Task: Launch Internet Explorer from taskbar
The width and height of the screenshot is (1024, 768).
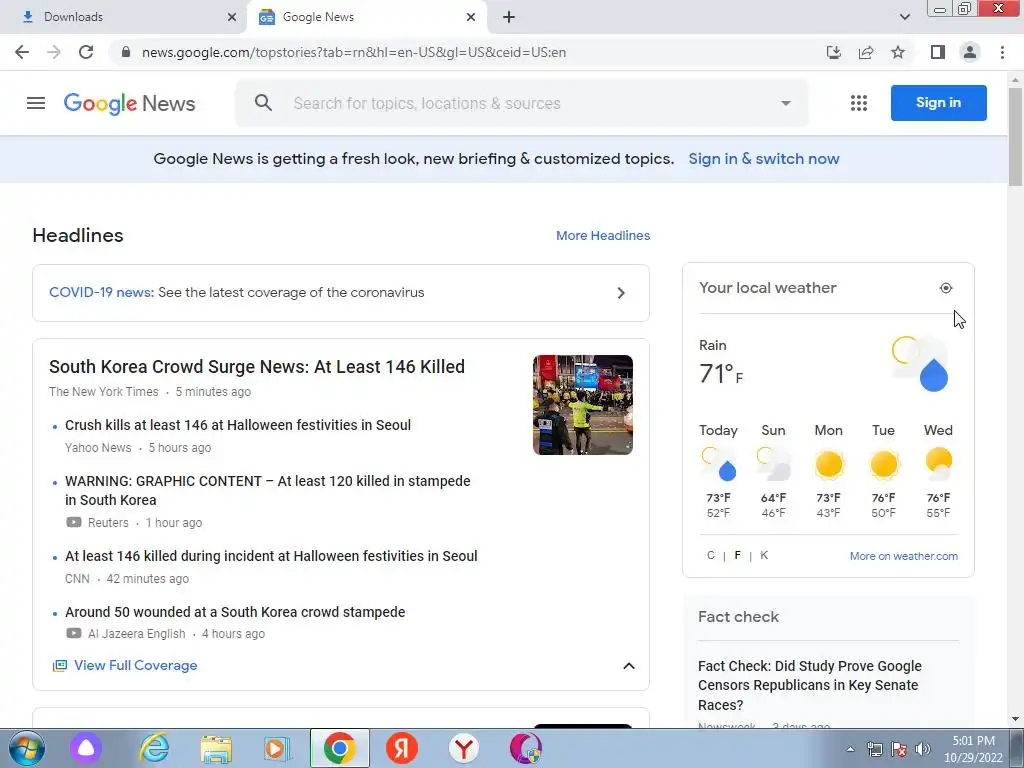Action: click(153, 748)
